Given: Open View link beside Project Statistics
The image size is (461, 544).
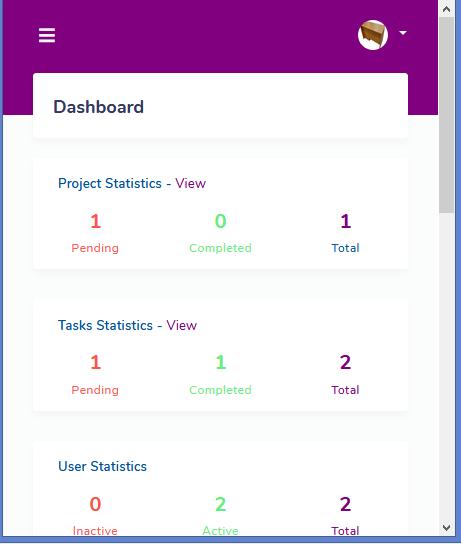Looking at the screenshot, I should [x=190, y=183].
